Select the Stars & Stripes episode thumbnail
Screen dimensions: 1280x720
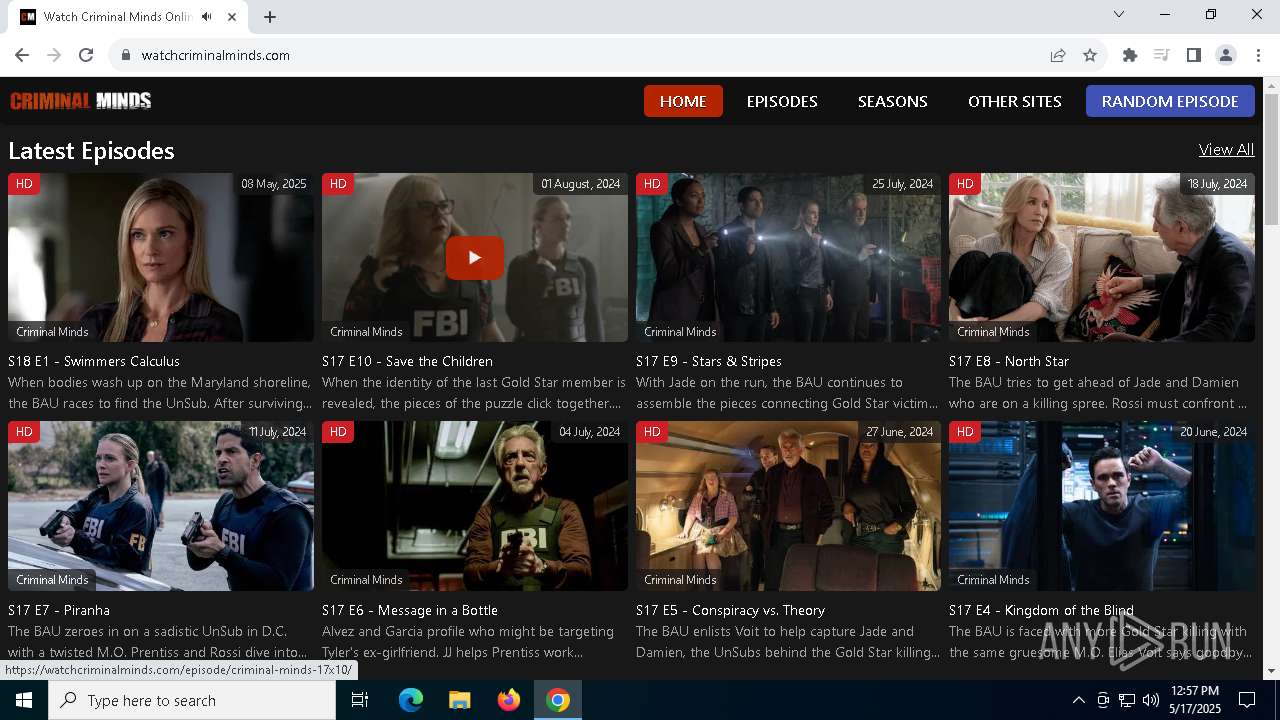pos(788,258)
